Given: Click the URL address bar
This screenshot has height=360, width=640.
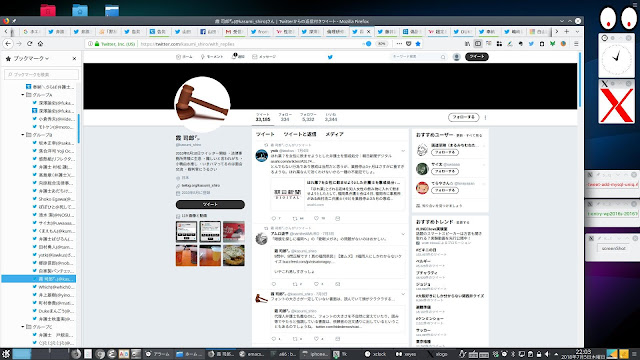Looking at the screenshot, I should tap(249, 44).
